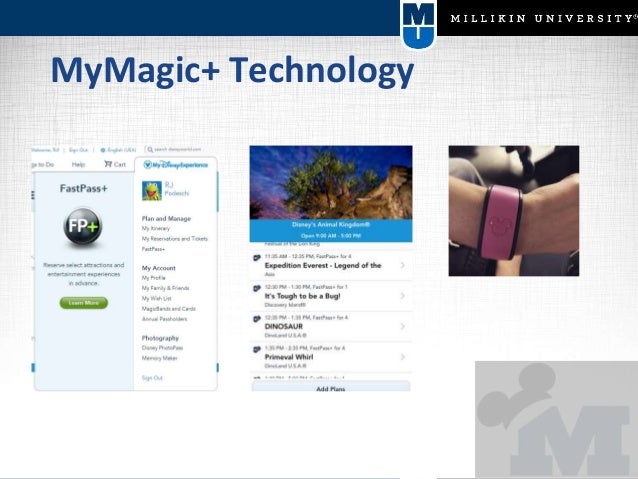Viewport: 638px width, 479px height.
Task: Click the Sign Out link in top bar
Action: pos(79,150)
